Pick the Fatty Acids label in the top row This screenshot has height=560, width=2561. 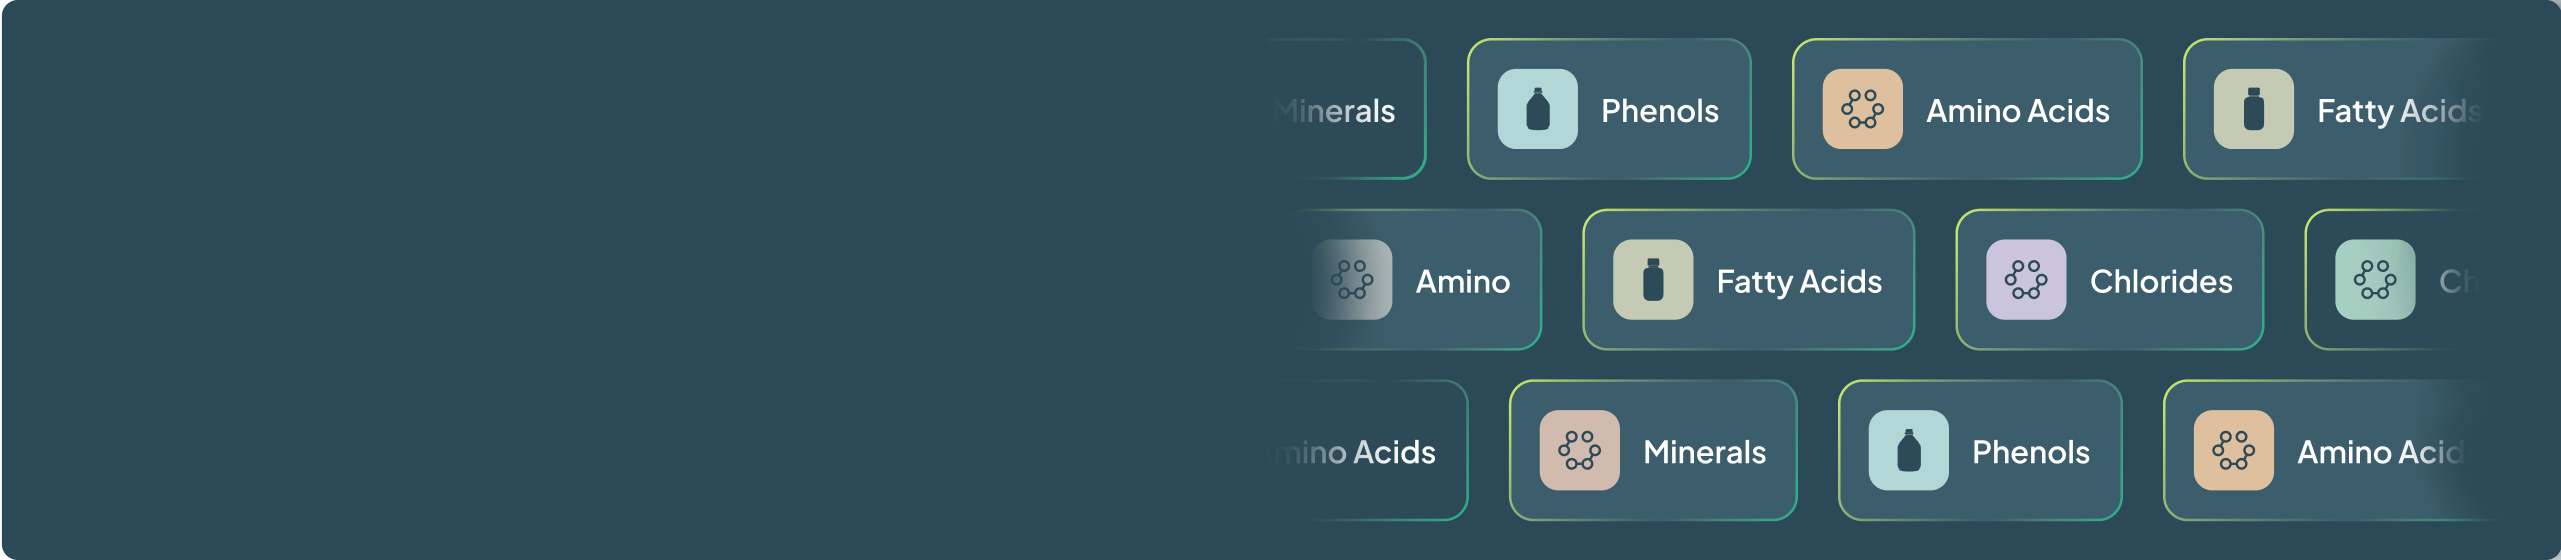pos(2398,110)
